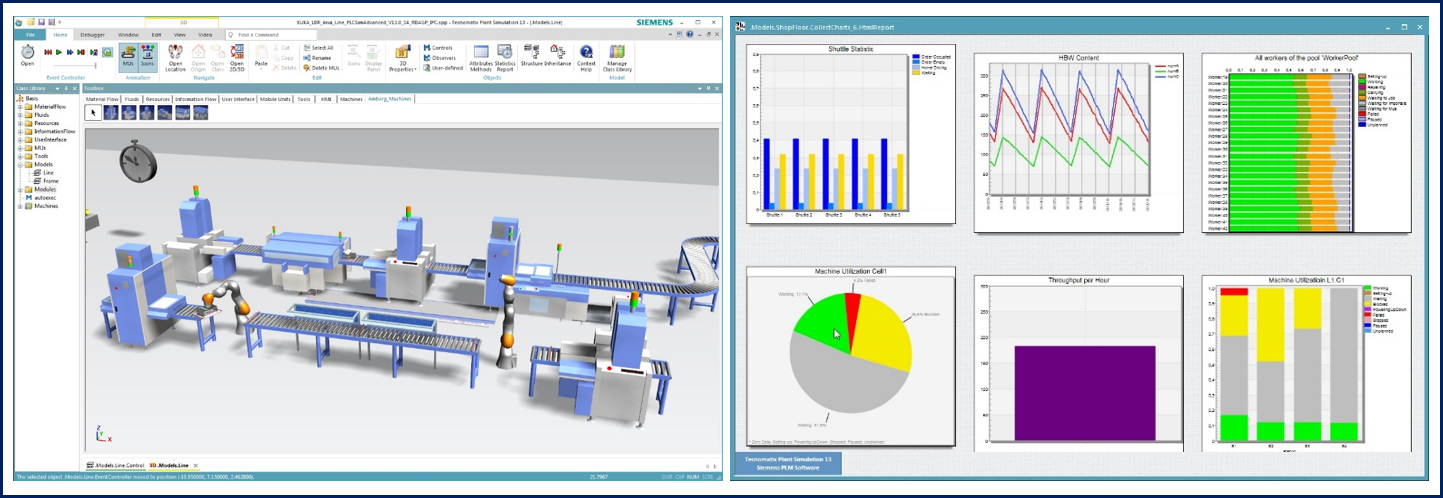1443x498 pixels.
Task: Click the Open 2D/3D icon
Action: pyautogui.click(x=237, y=55)
